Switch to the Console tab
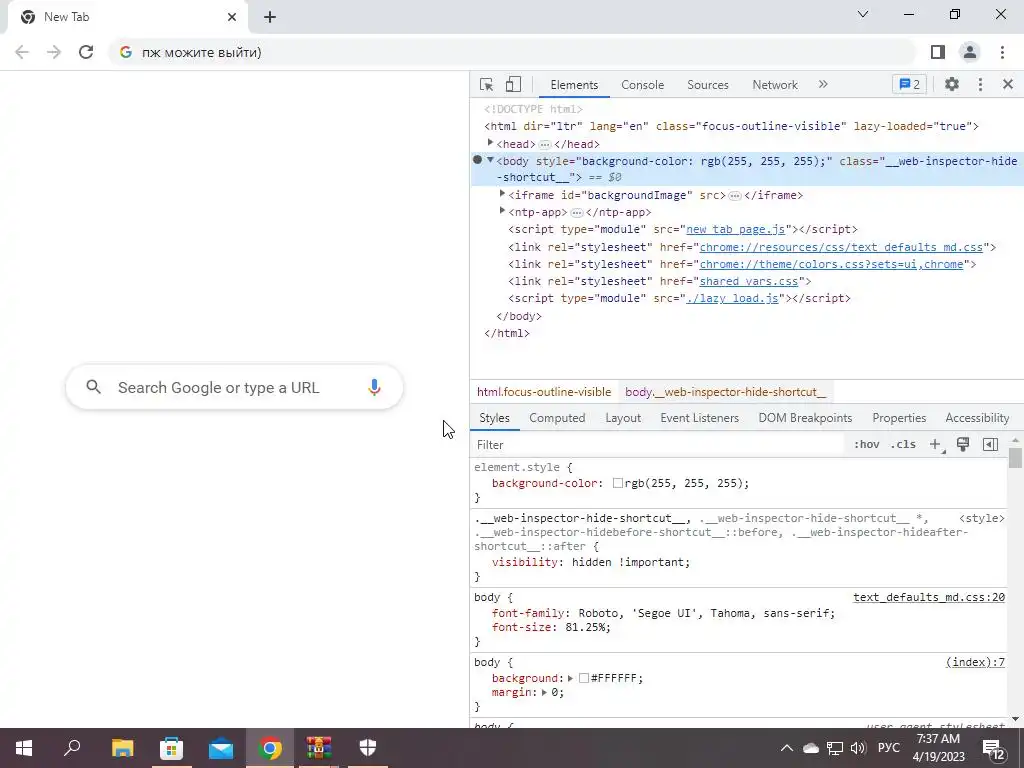The height and width of the screenshot is (768, 1024). tap(643, 85)
